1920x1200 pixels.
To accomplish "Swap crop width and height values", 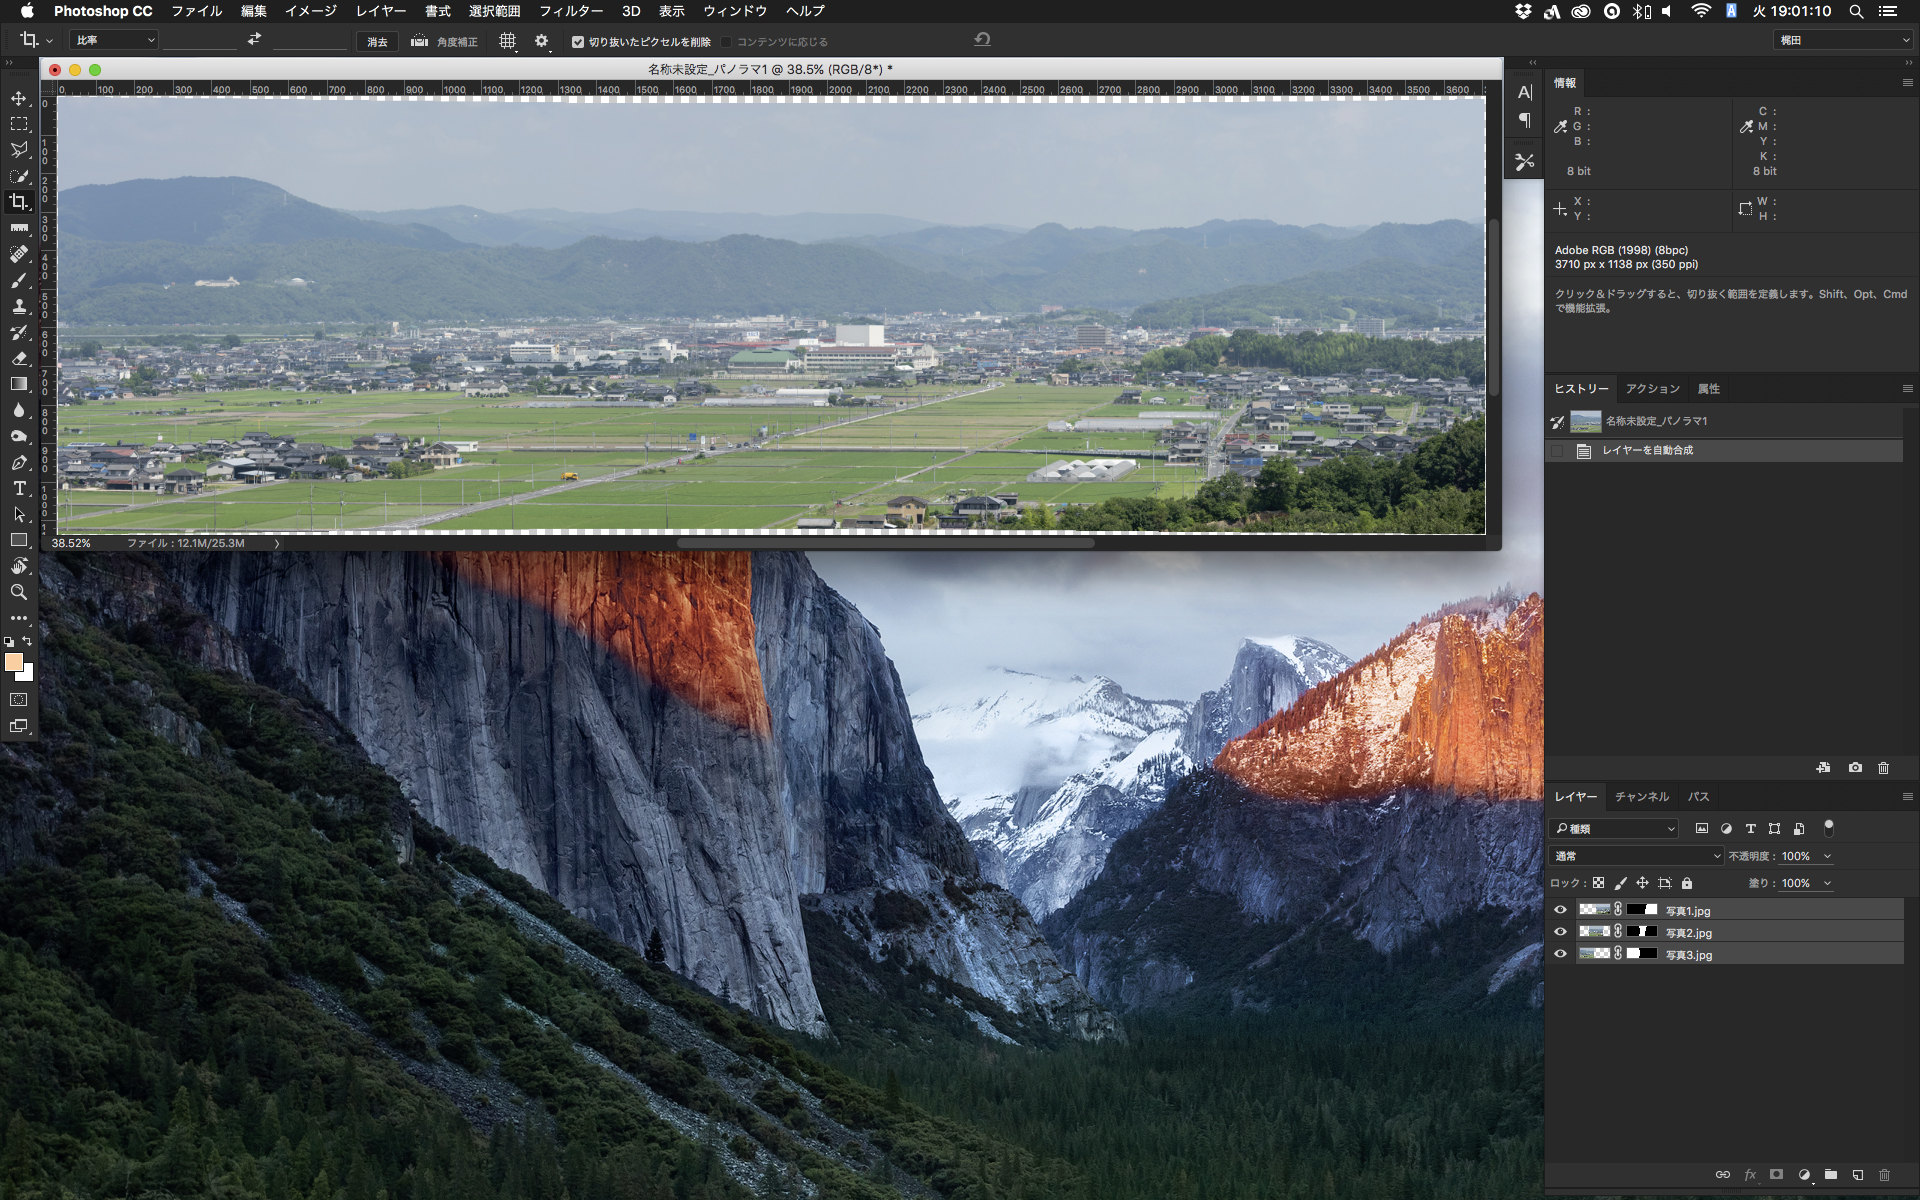I will 254,39.
